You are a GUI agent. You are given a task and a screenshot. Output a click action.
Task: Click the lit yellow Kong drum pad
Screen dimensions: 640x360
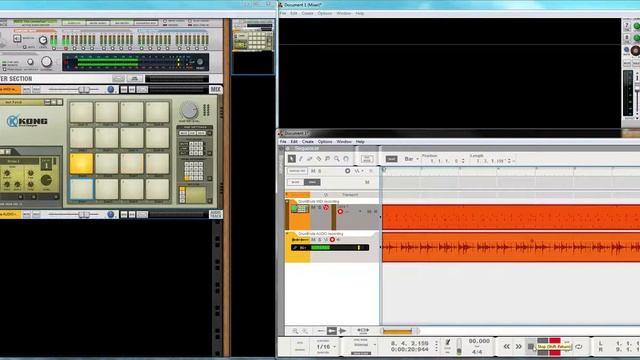click(x=81, y=163)
